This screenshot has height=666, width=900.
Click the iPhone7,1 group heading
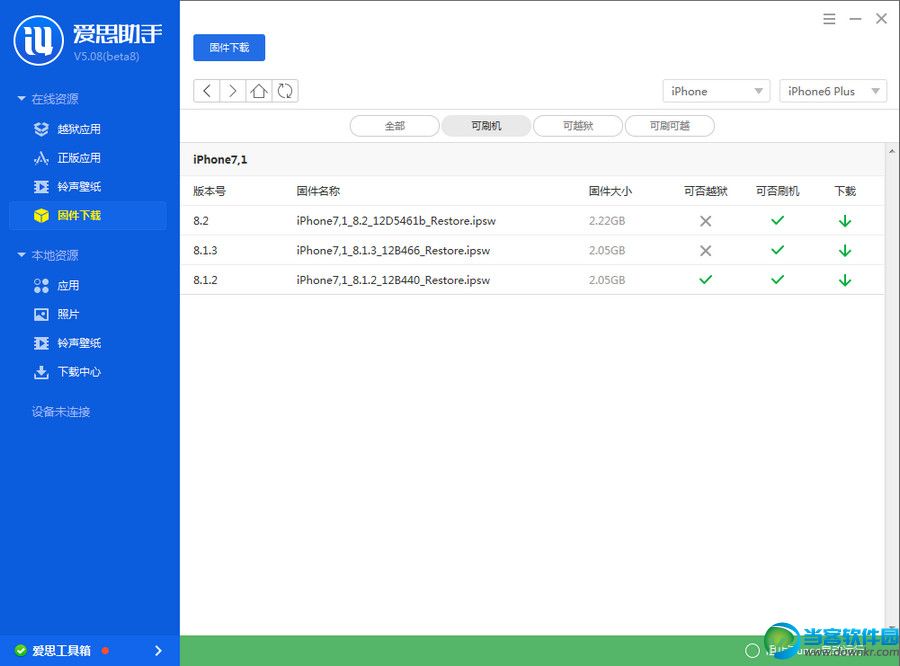pyautogui.click(x=220, y=160)
